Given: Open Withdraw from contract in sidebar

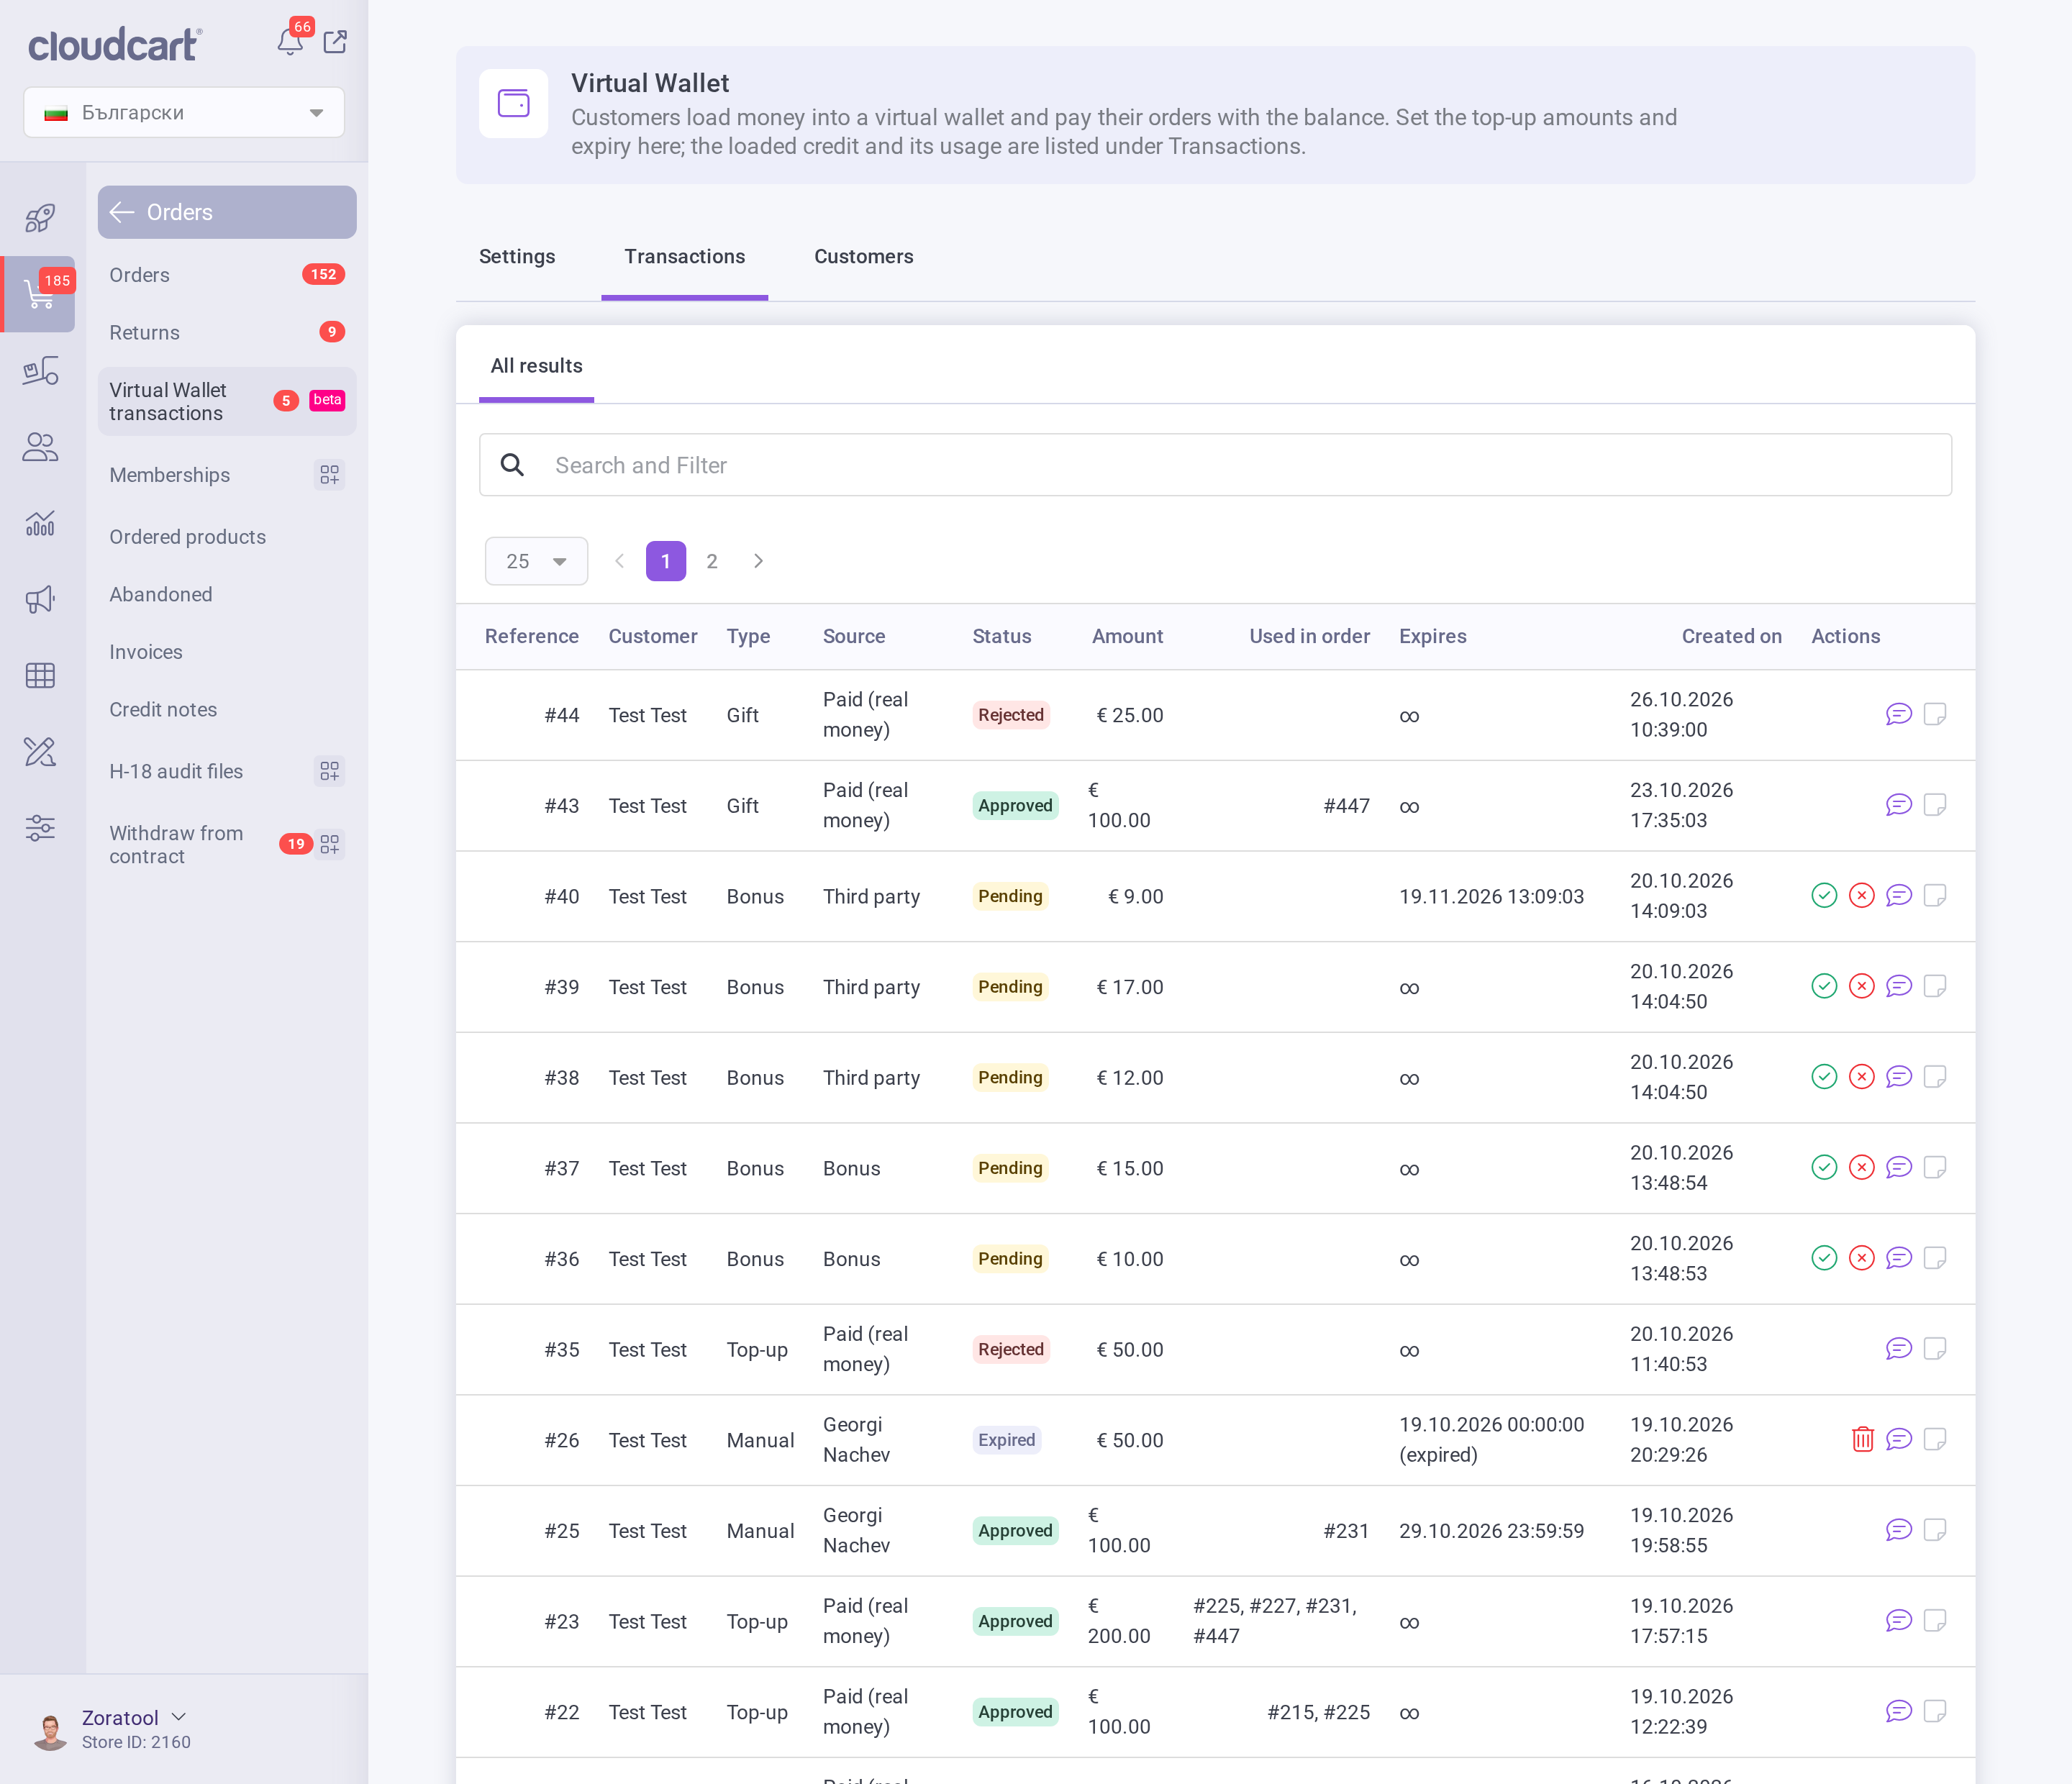Looking at the screenshot, I should click(x=227, y=845).
